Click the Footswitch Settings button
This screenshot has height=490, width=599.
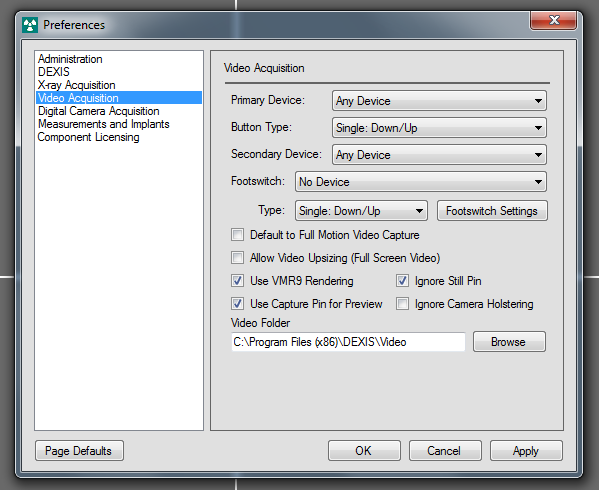point(492,211)
